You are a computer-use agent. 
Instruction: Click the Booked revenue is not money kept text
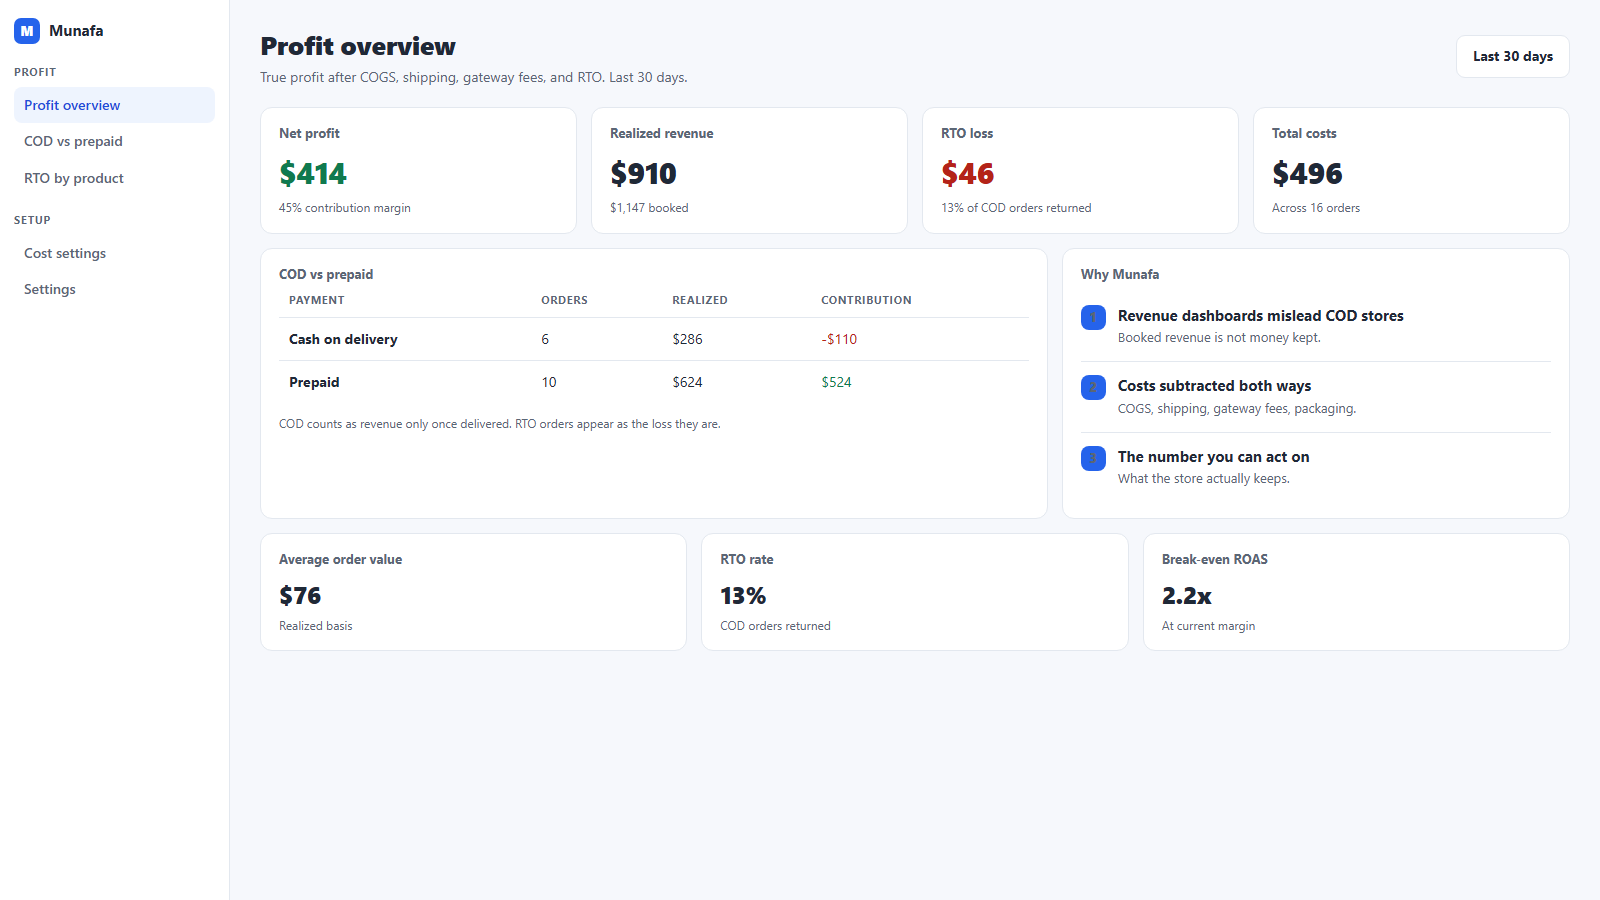(1219, 338)
